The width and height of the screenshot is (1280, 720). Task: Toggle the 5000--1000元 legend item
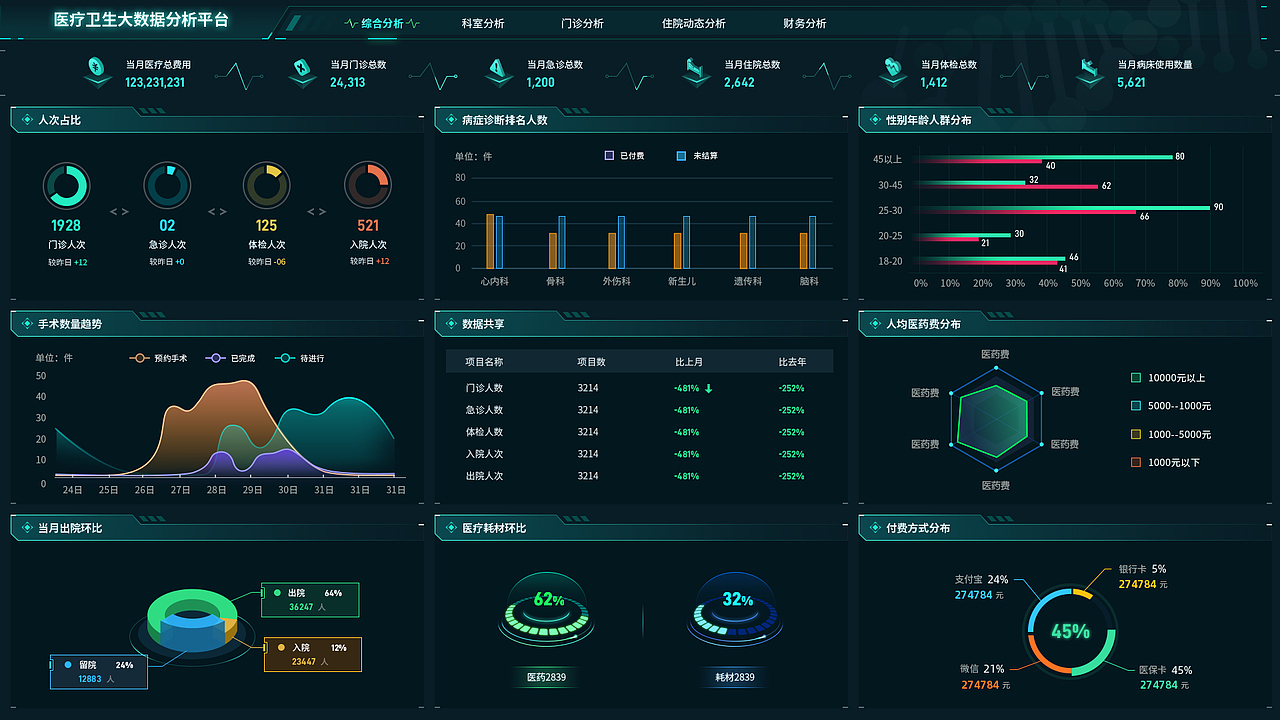point(1170,406)
